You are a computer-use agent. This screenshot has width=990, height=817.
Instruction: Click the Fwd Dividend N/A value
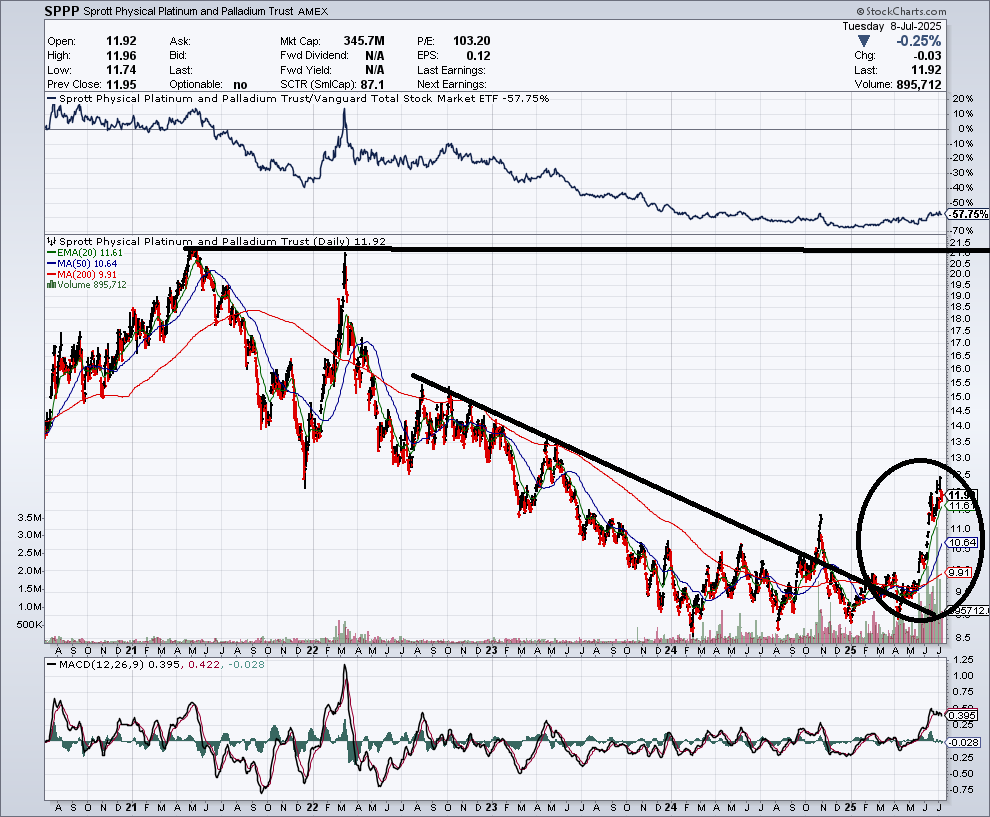[x=374, y=56]
